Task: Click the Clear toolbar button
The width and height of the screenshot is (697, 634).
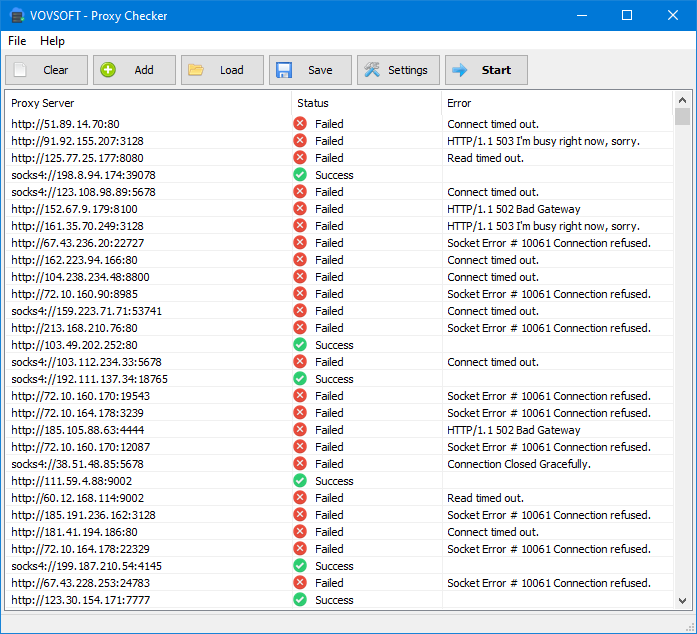Action: click(46, 70)
